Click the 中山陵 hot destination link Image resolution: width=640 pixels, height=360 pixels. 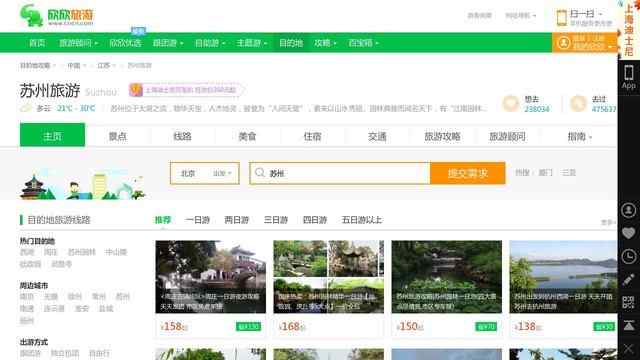point(116,252)
